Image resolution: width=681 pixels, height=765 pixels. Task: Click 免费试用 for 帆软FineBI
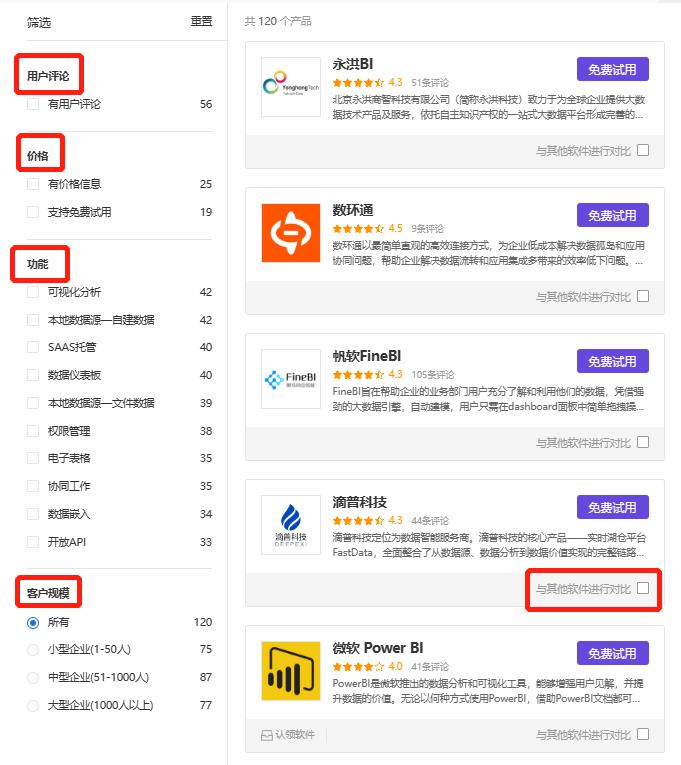point(613,361)
